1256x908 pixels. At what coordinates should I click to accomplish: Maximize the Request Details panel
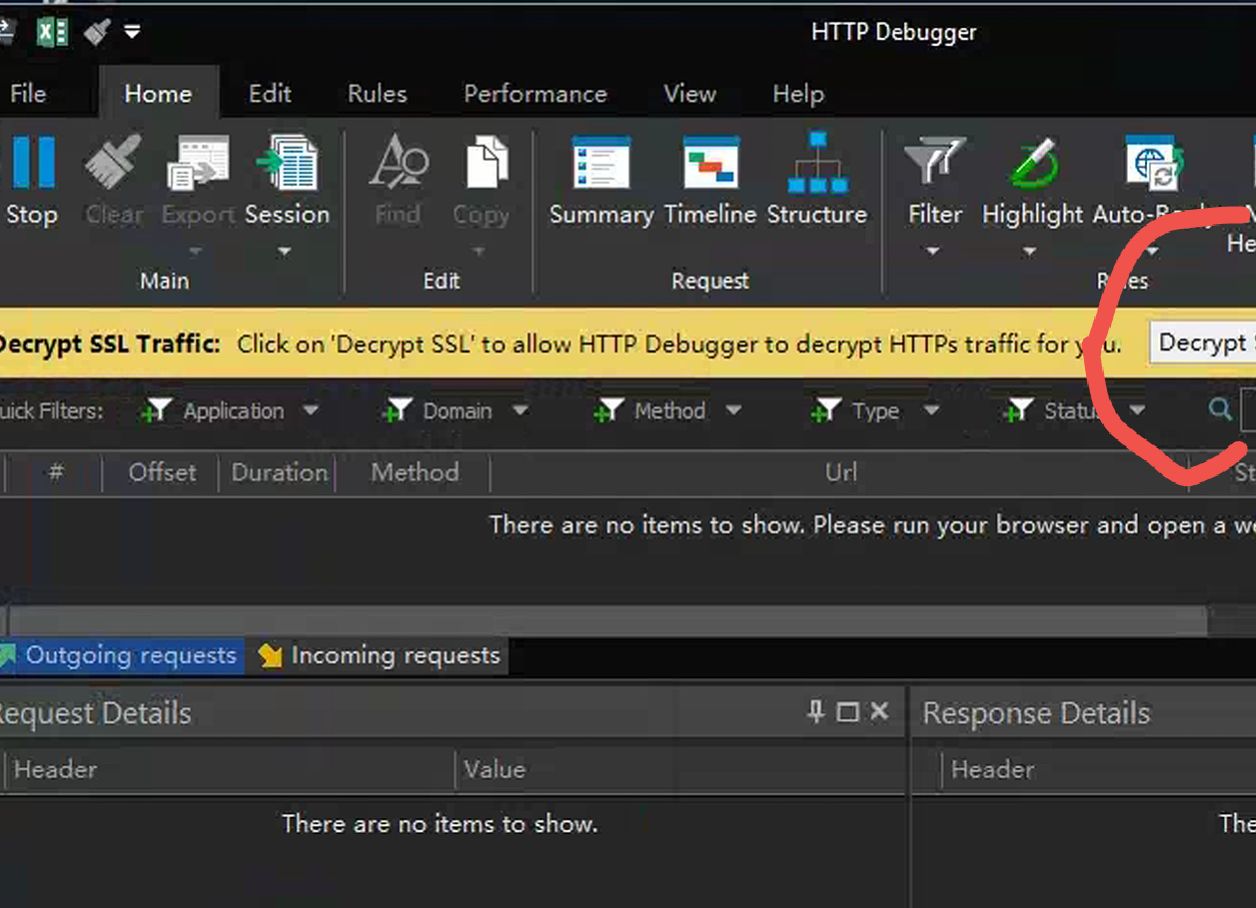pyautogui.click(x=847, y=711)
